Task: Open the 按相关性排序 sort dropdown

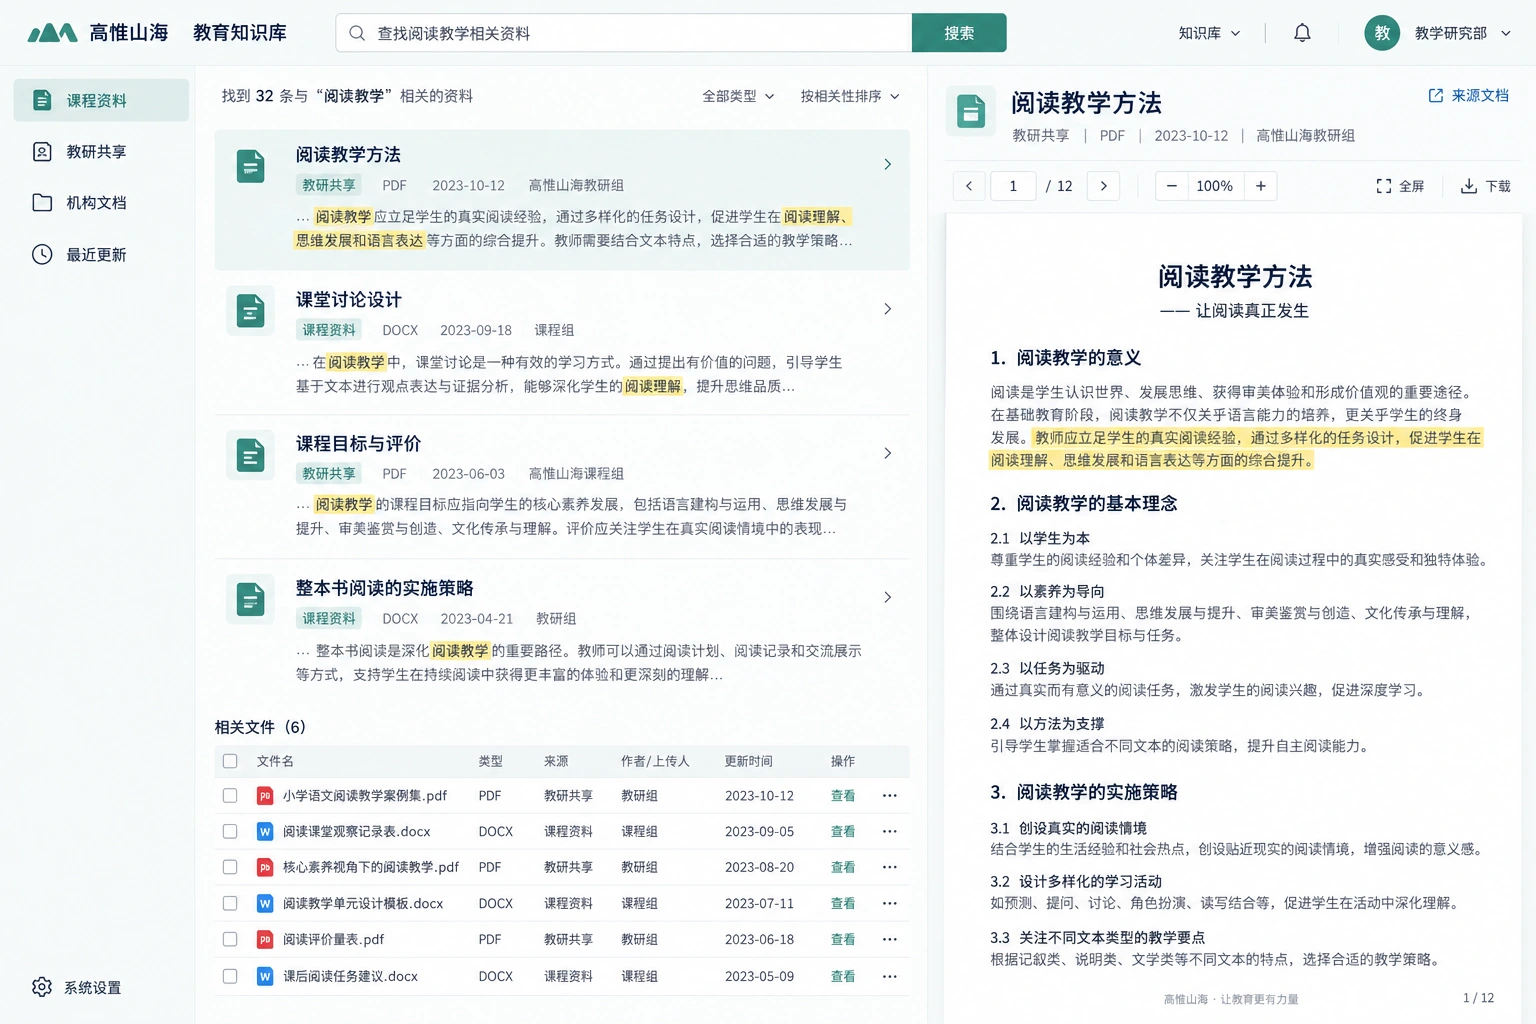Action: click(850, 96)
